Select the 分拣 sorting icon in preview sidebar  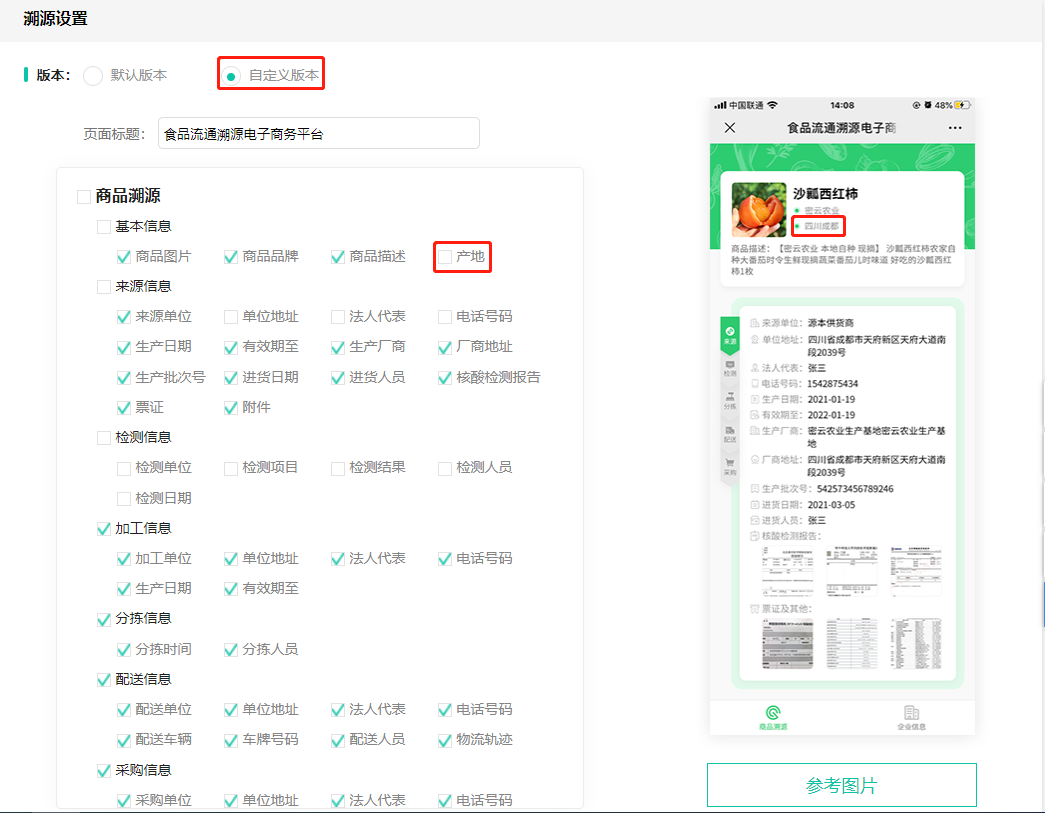[728, 396]
